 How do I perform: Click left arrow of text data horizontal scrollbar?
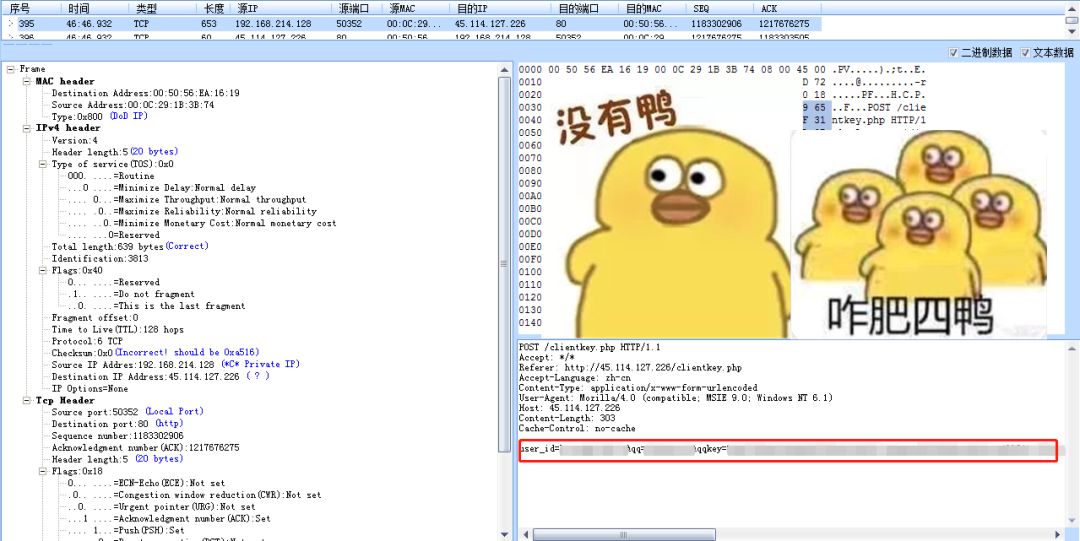click(525, 534)
